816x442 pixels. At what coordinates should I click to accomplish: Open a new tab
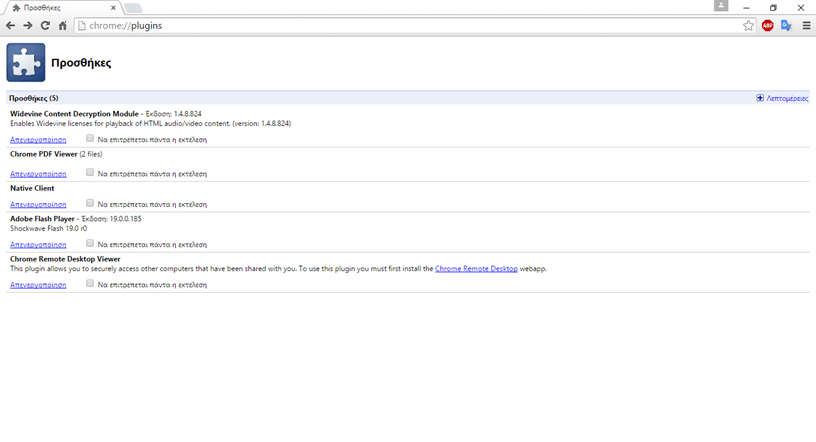(x=133, y=8)
